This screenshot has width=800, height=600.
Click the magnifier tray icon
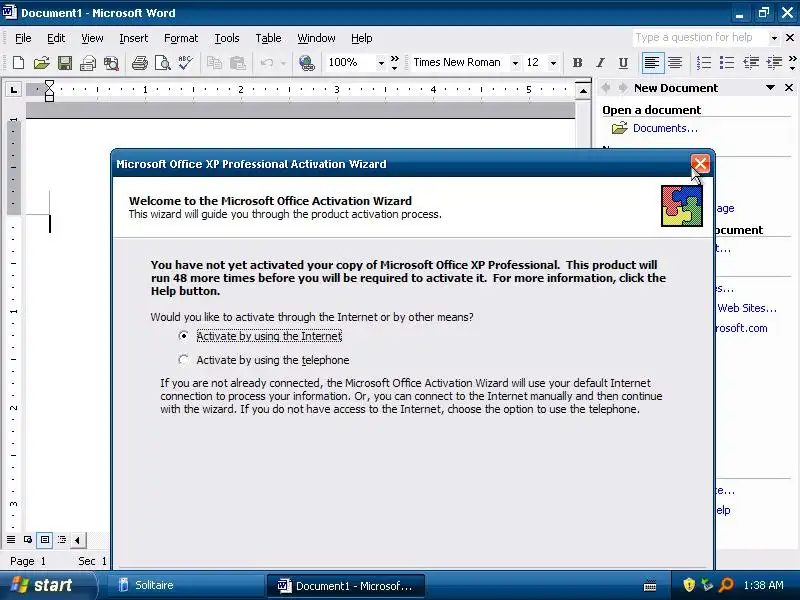pos(726,585)
